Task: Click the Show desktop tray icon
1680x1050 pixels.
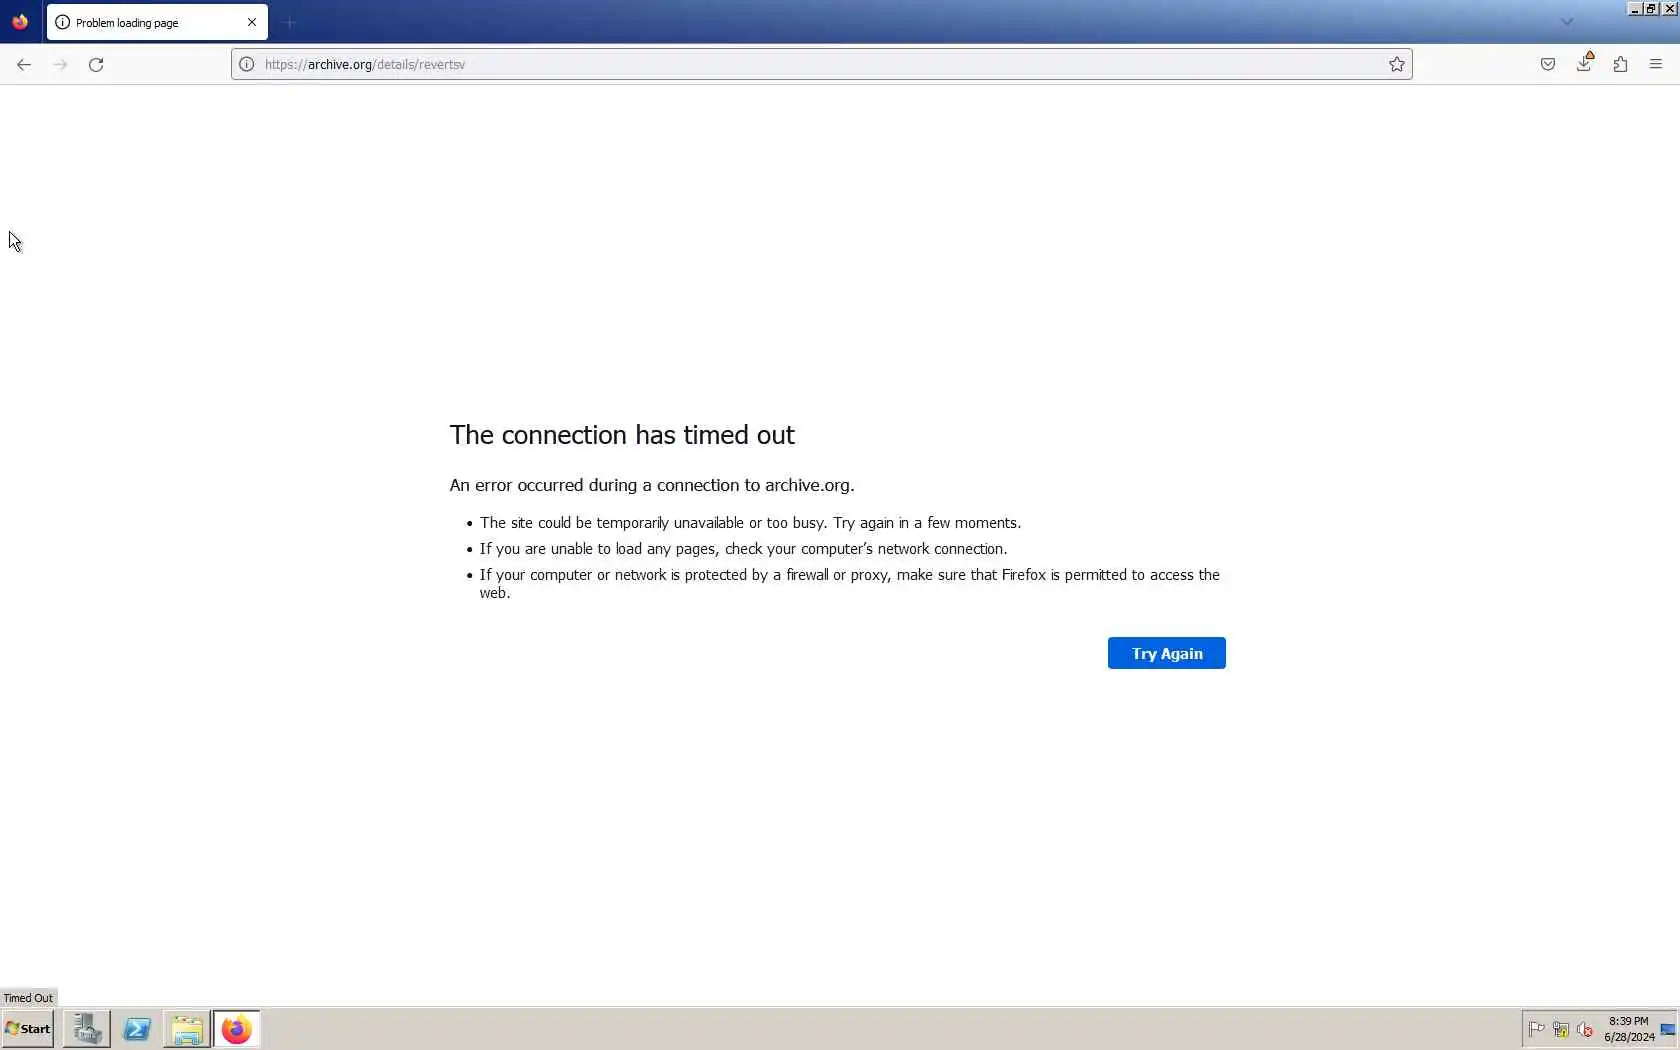Action: [1668, 1029]
